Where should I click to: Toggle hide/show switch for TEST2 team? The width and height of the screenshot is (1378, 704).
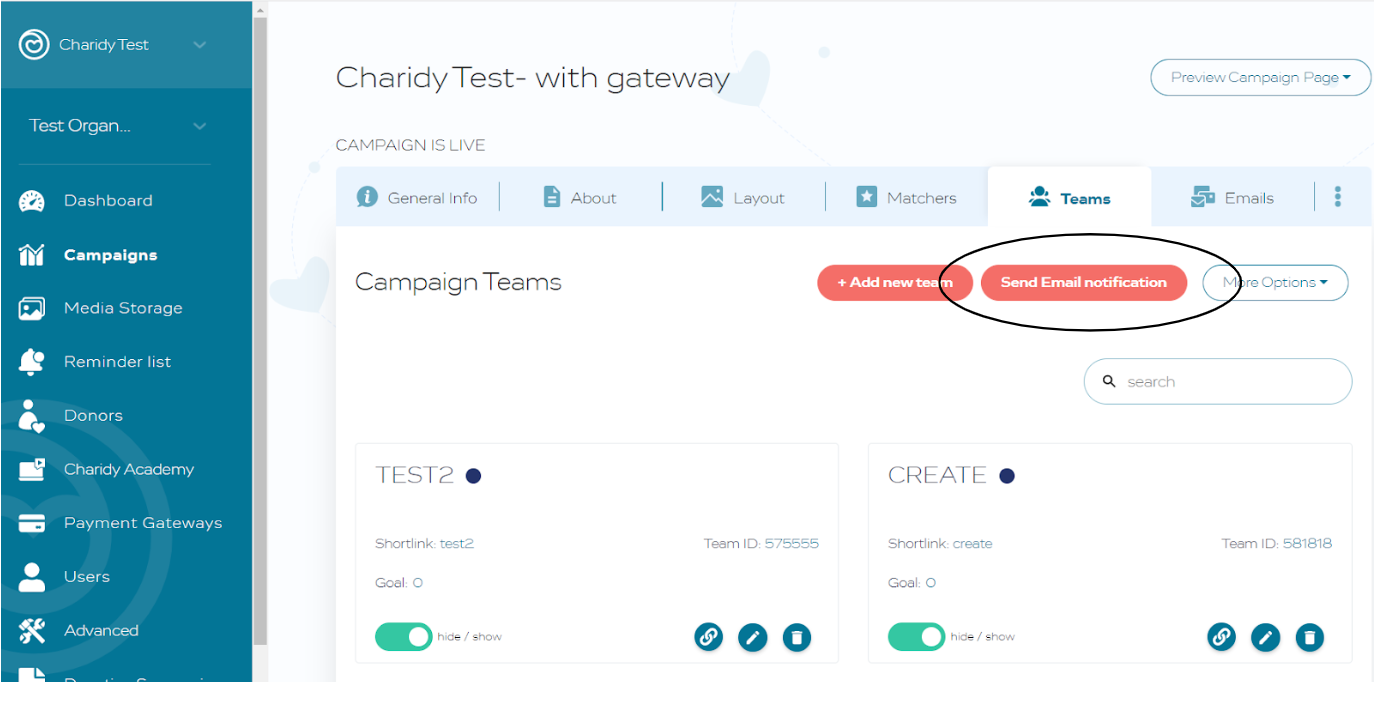403,637
